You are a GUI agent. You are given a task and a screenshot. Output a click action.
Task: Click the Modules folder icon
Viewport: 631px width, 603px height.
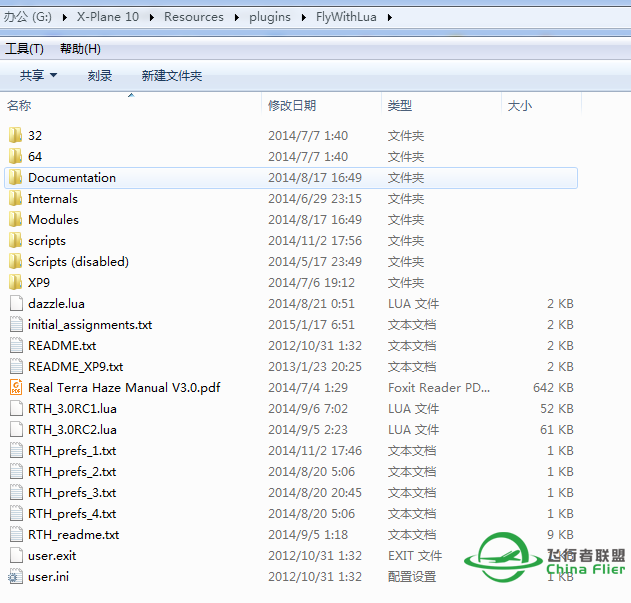(16, 219)
